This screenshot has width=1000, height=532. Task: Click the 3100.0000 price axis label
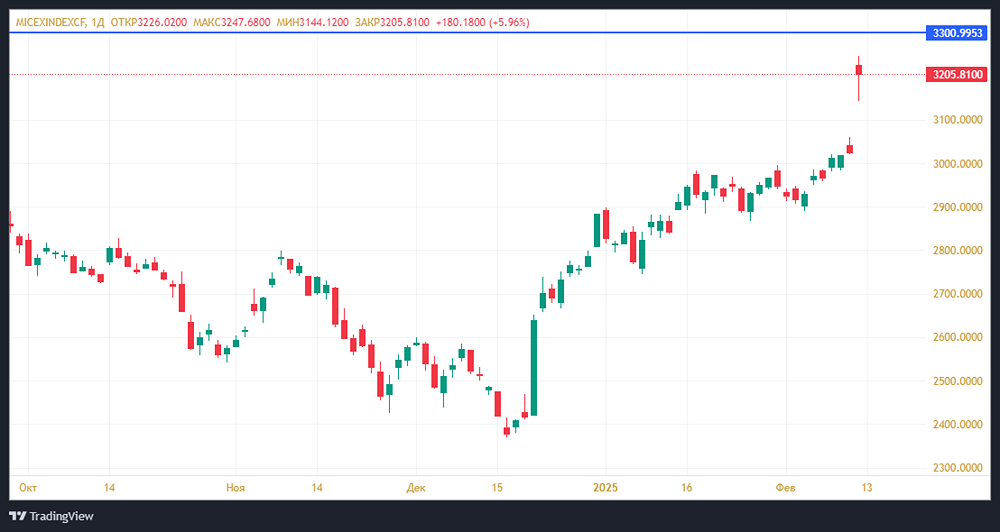(x=957, y=120)
